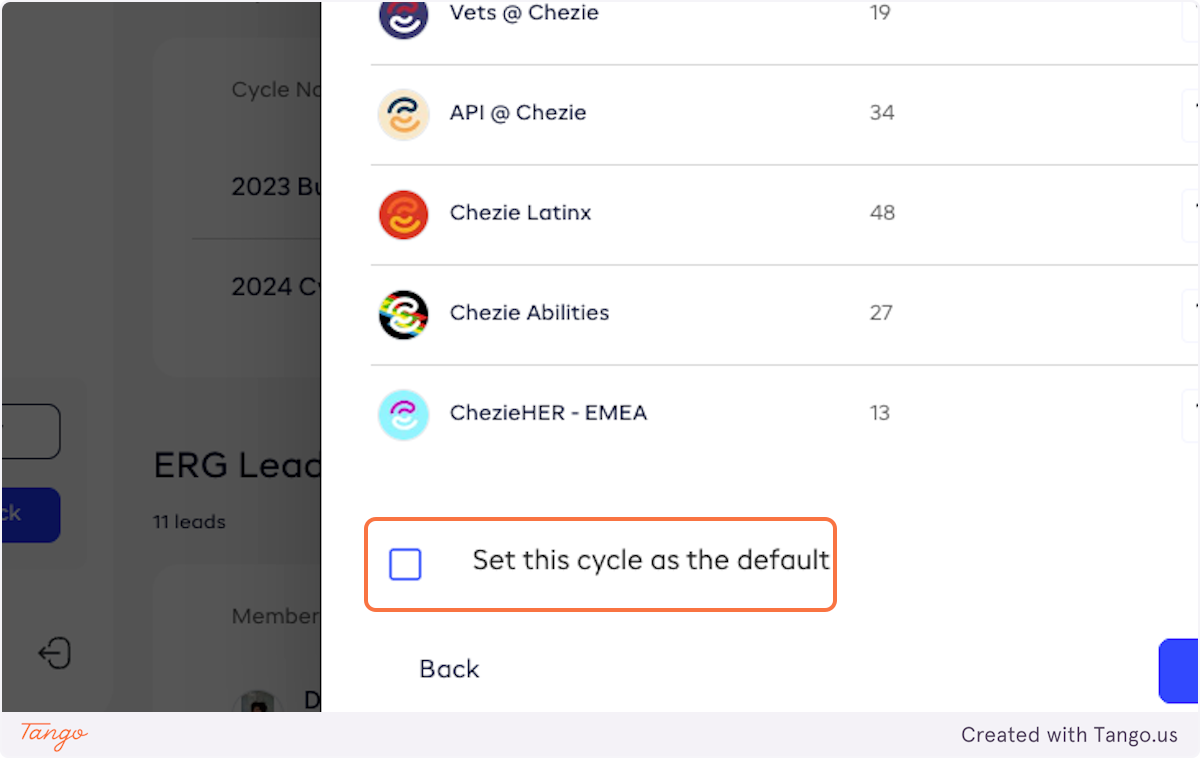Click the Chezie Latinx group name
Image resolution: width=1200 pixels, height=758 pixels.
(x=520, y=213)
